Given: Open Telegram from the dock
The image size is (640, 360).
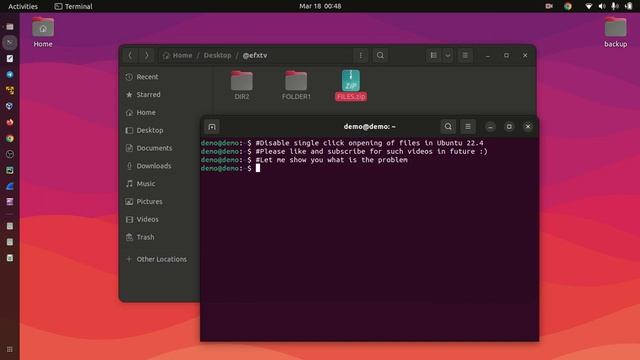Looking at the screenshot, I should coord(10,74).
